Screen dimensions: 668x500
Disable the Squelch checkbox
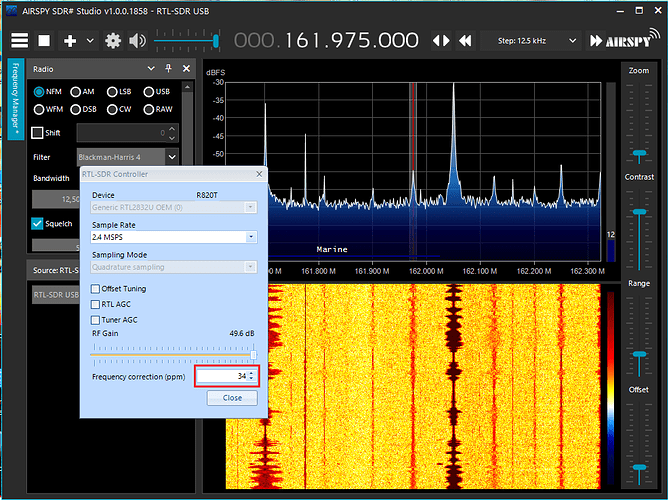click(38, 223)
